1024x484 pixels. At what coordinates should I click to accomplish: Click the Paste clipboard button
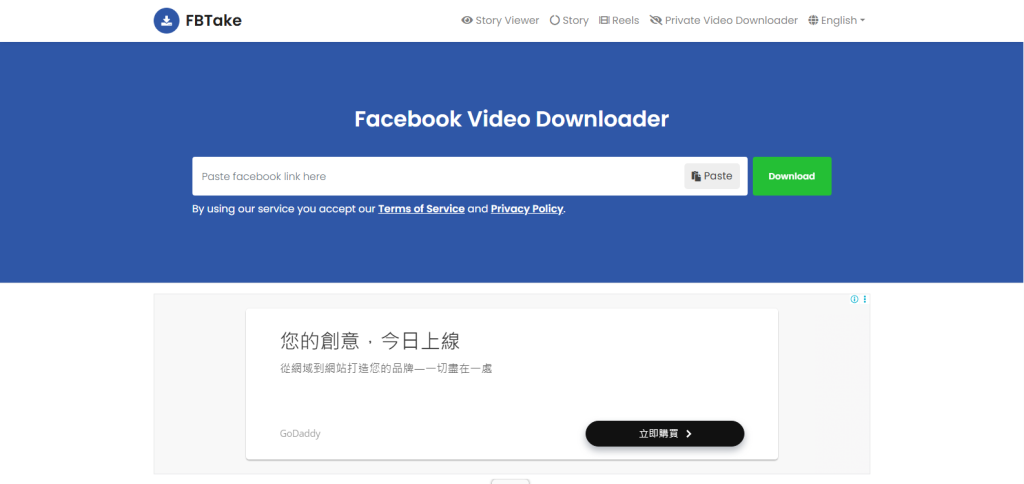pos(712,176)
